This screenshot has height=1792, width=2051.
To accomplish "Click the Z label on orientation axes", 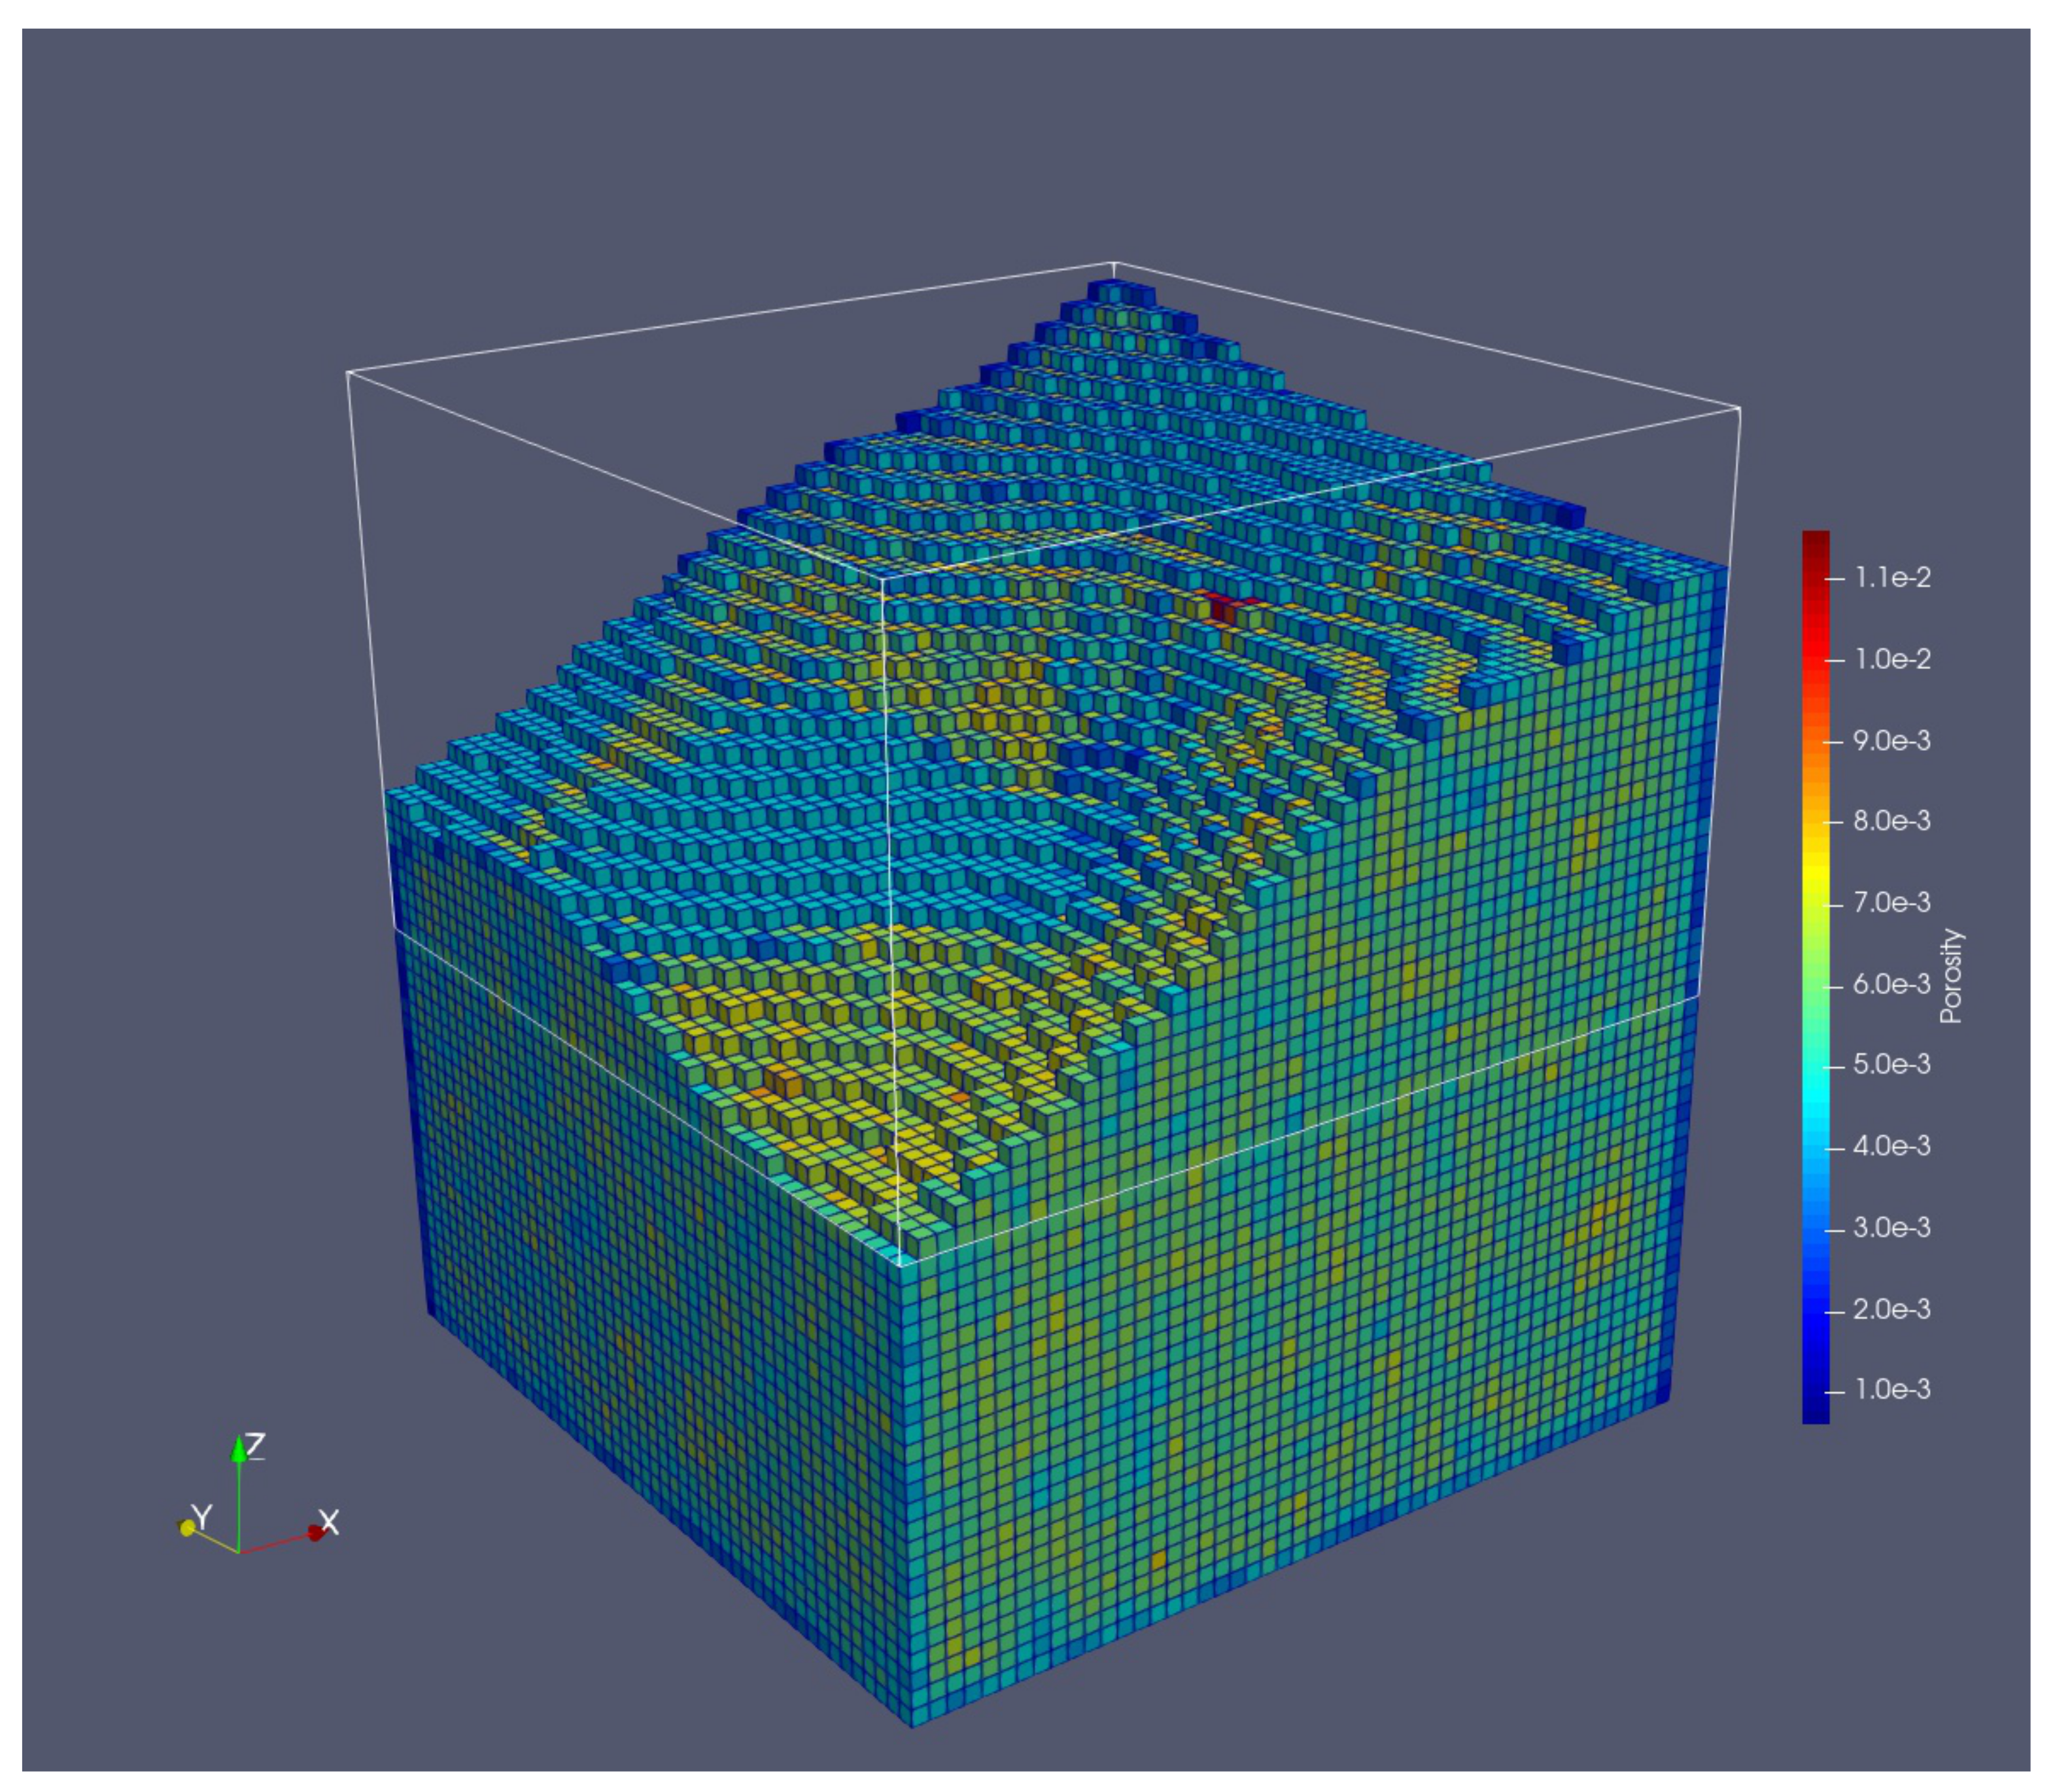I will [x=255, y=1445].
